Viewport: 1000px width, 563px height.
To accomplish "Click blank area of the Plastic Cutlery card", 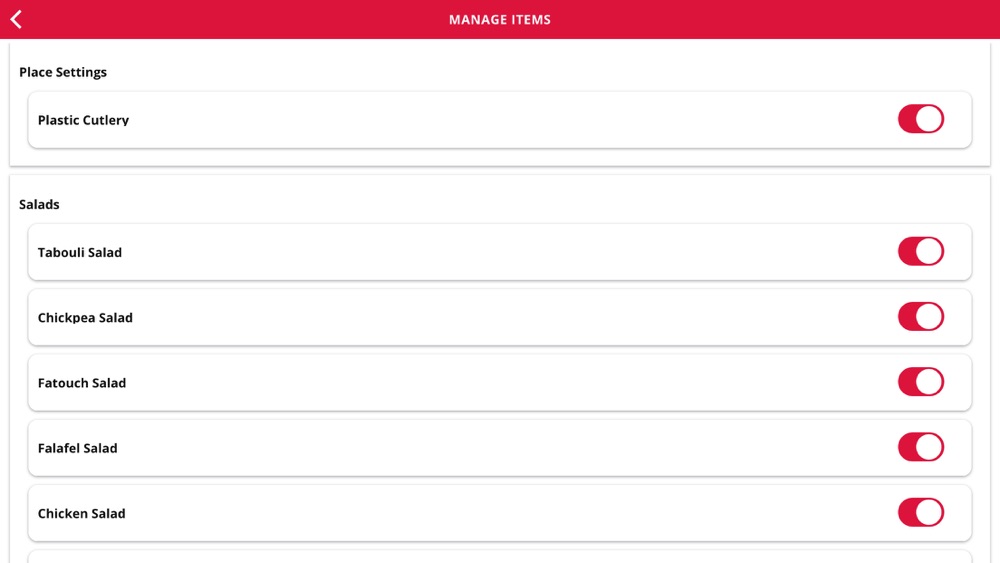I will [x=510, y=120].
